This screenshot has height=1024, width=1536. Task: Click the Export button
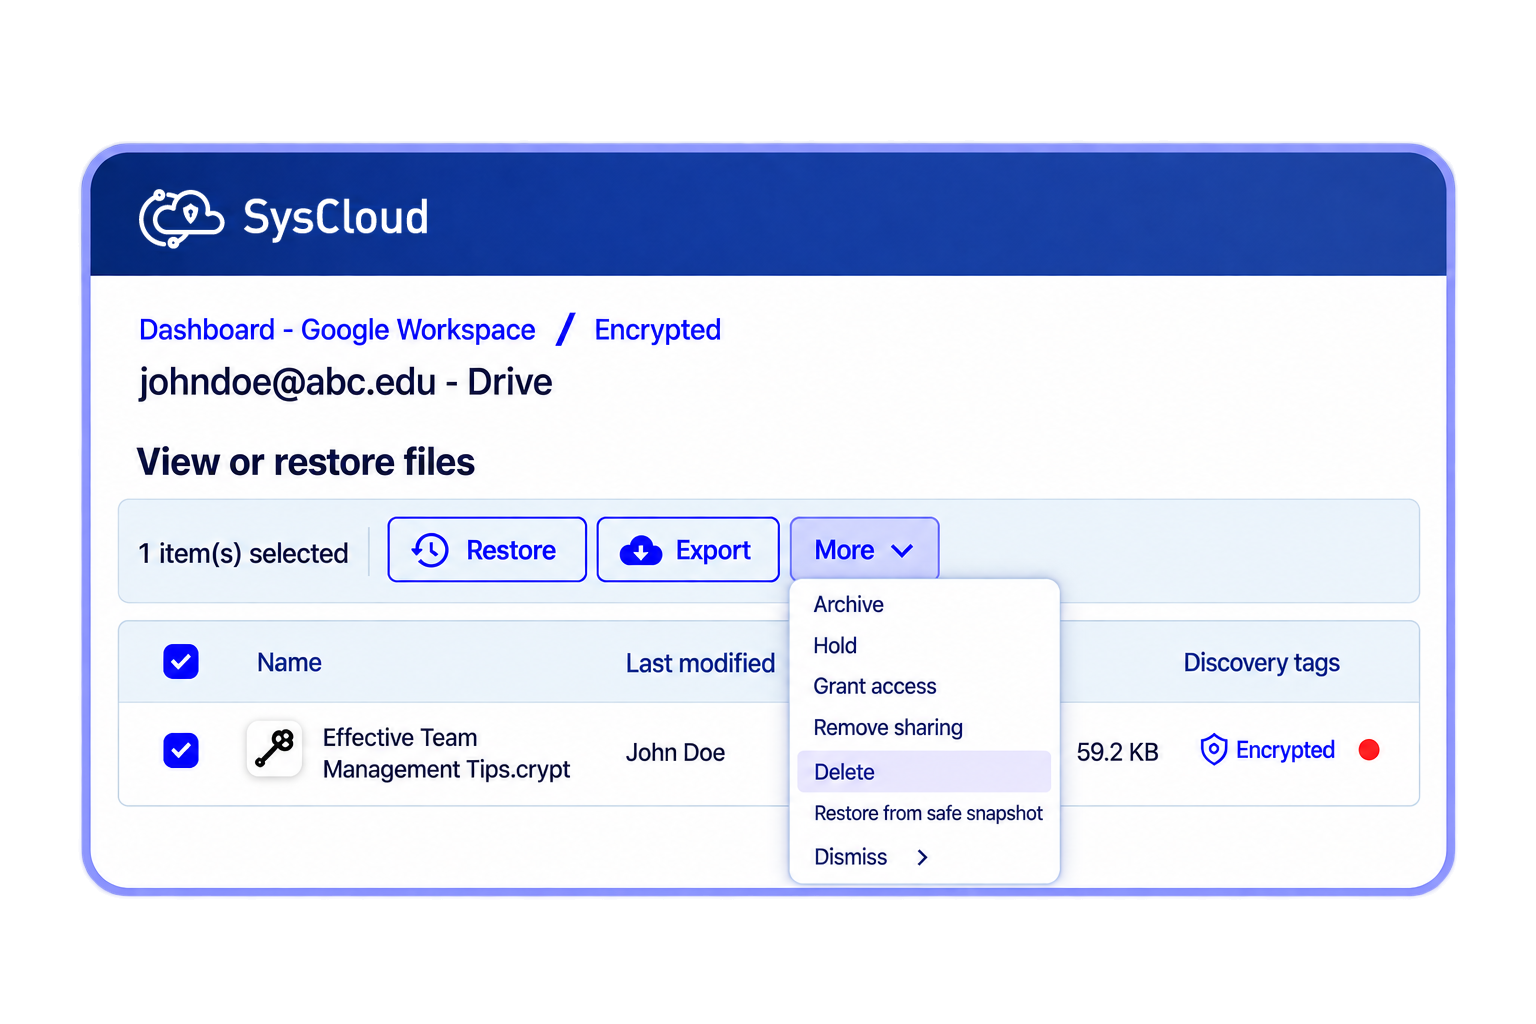click(x=688, y=549)
